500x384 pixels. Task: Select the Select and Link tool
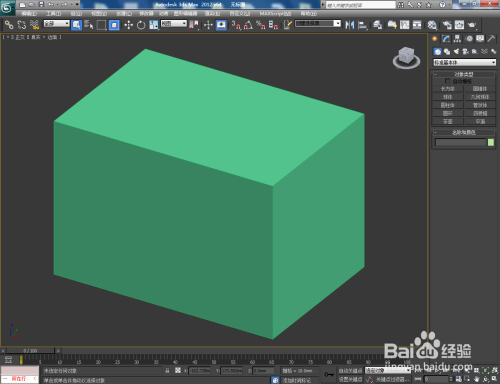point(9,25)
